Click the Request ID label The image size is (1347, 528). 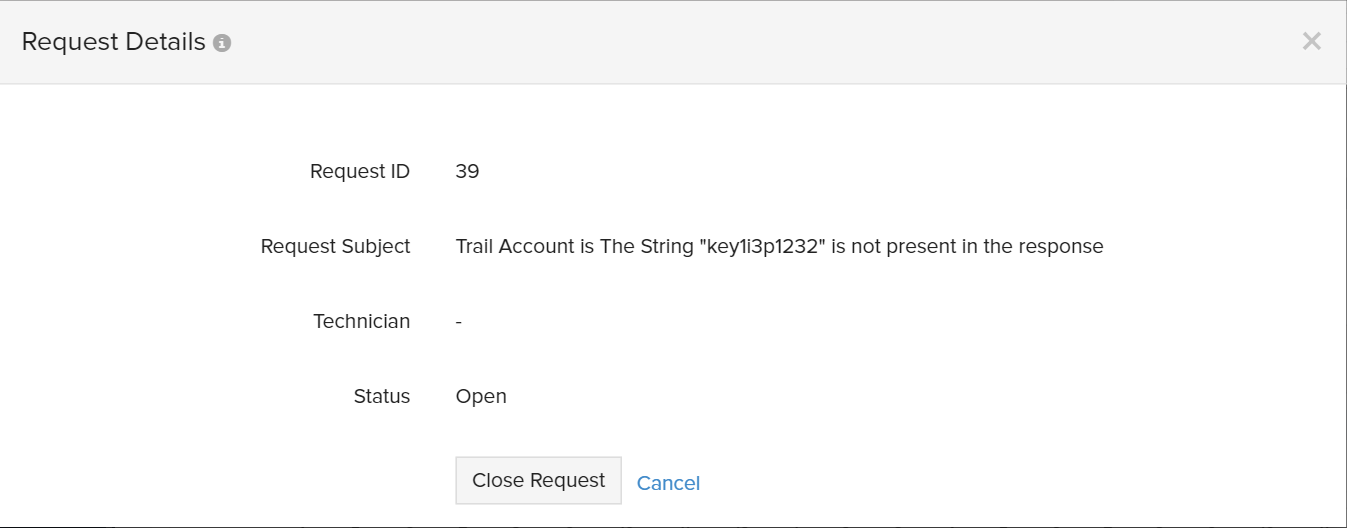click(x=360, y=171)
